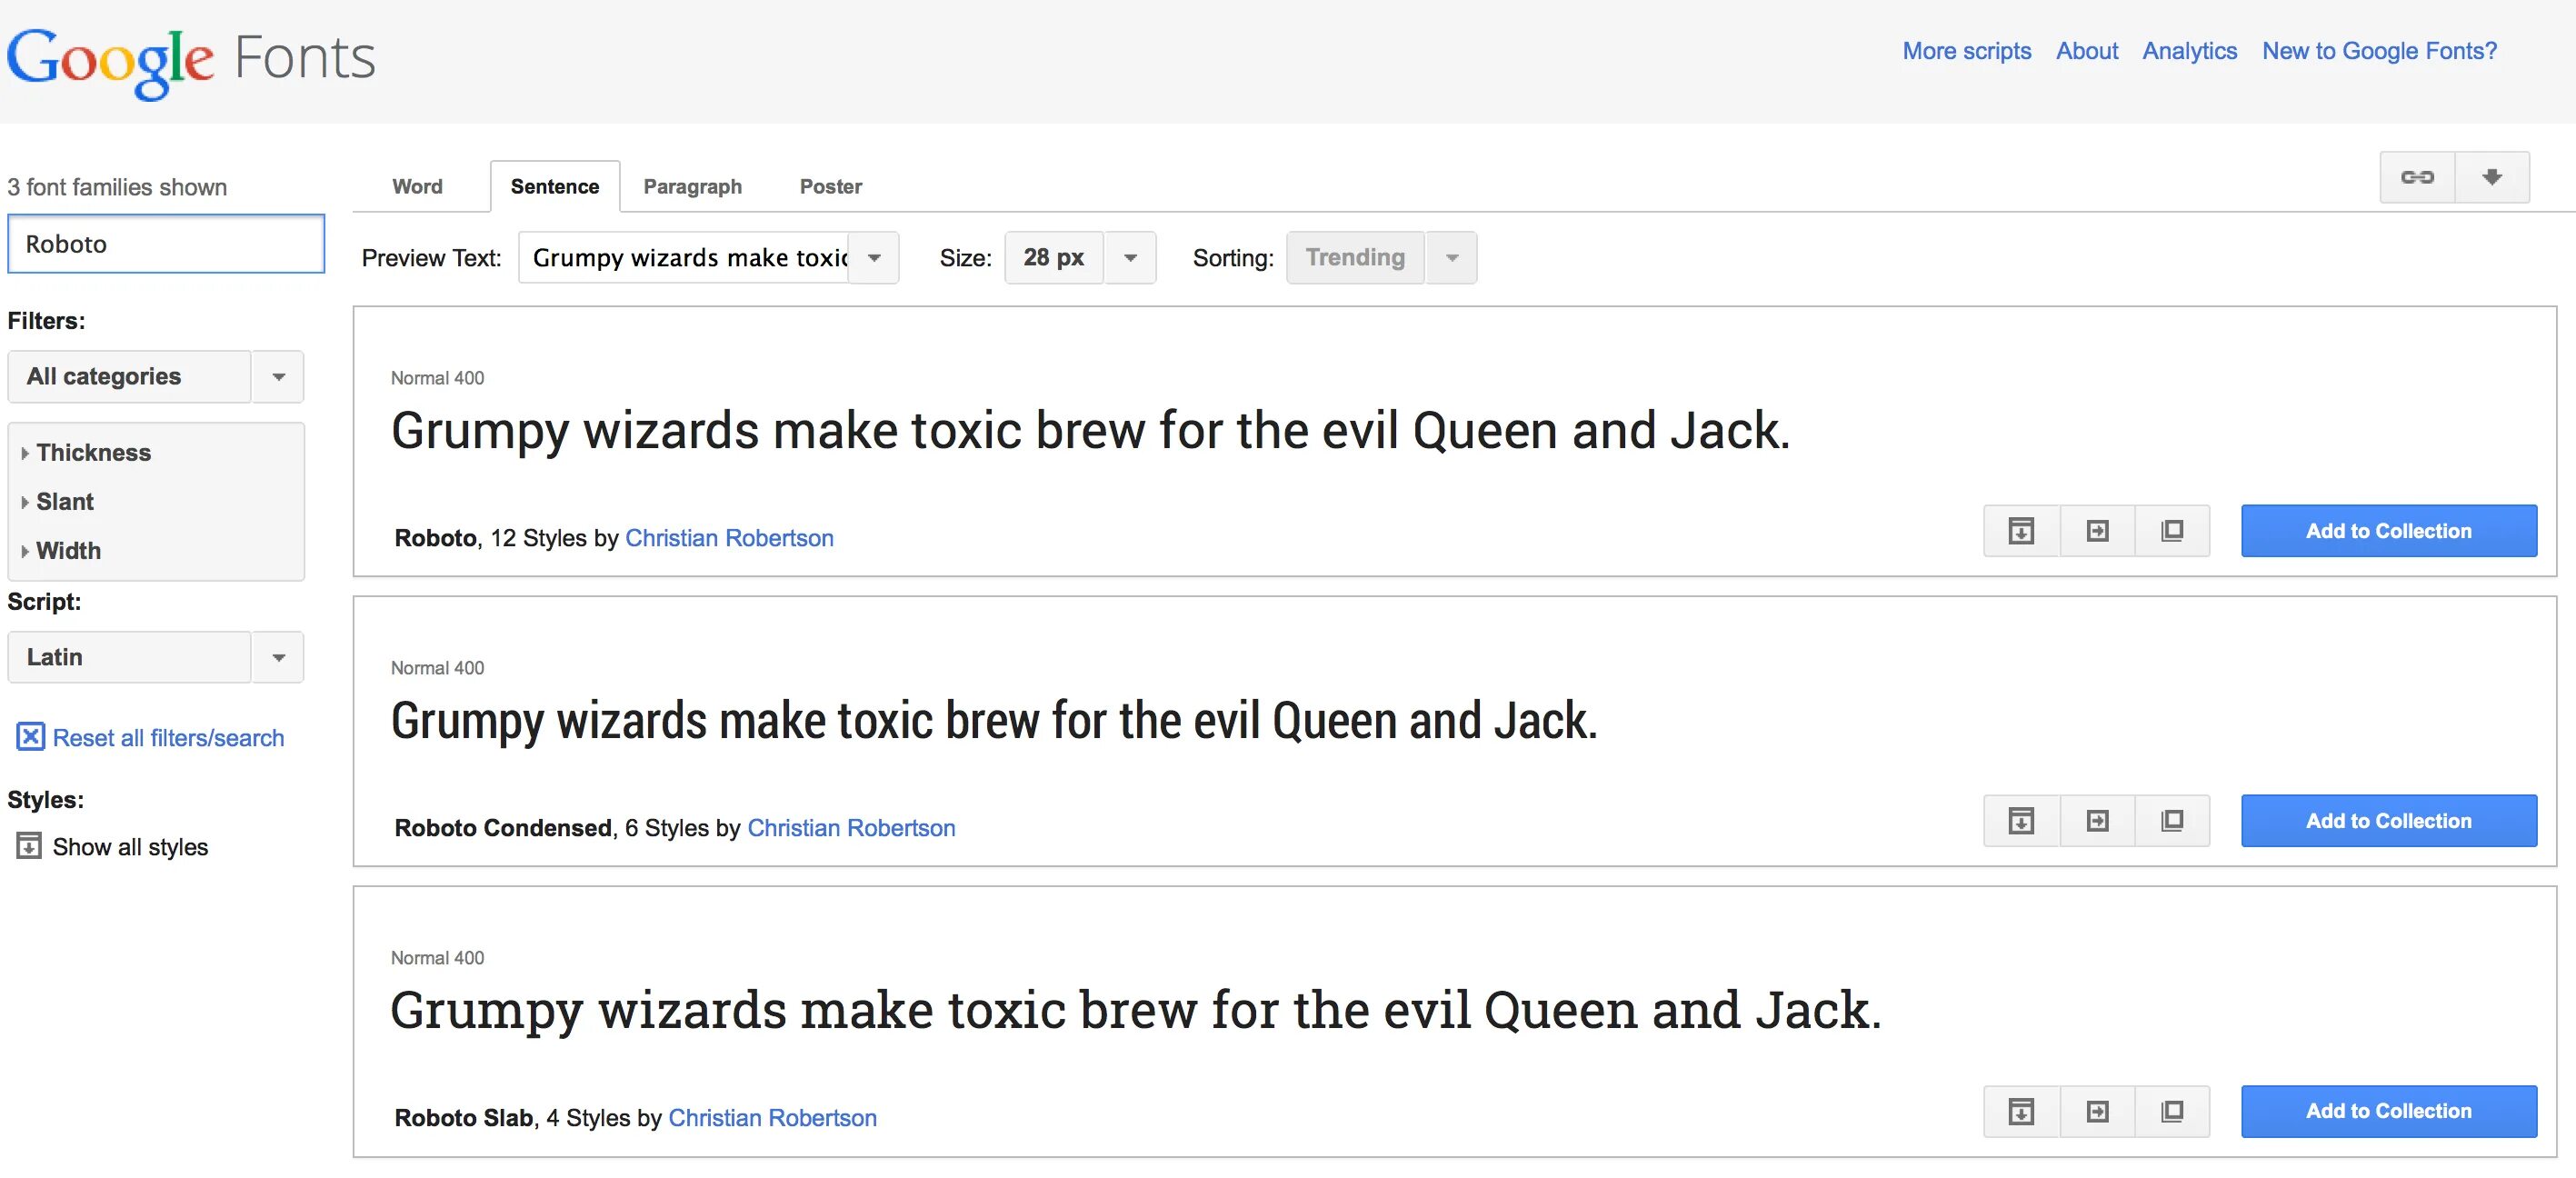Open Roboto Condensed quick-use arrow icon

coord(2097,821)
